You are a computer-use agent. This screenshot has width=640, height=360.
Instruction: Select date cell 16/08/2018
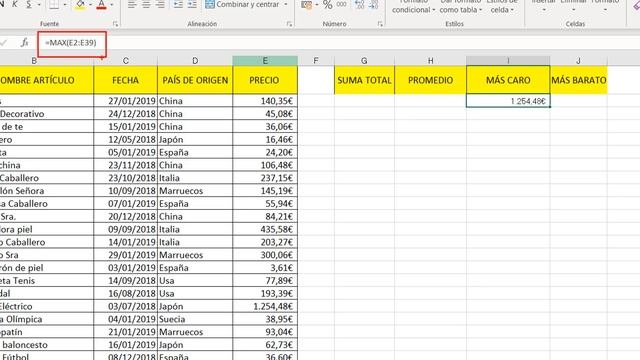pos(125,293)
